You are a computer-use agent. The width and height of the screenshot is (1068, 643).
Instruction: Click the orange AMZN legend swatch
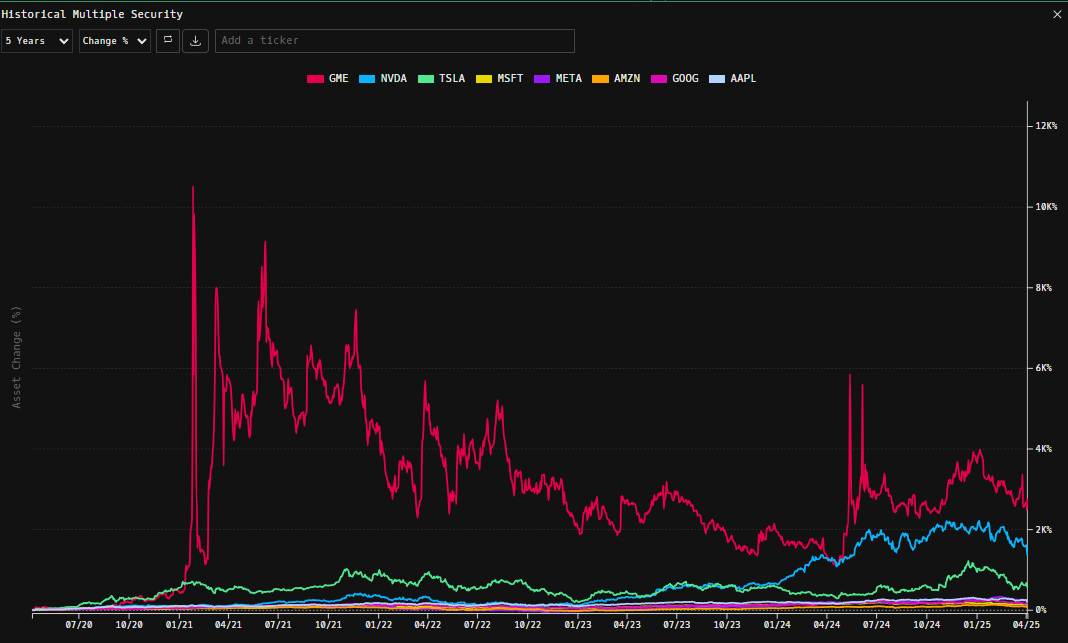tap(601, 79)
